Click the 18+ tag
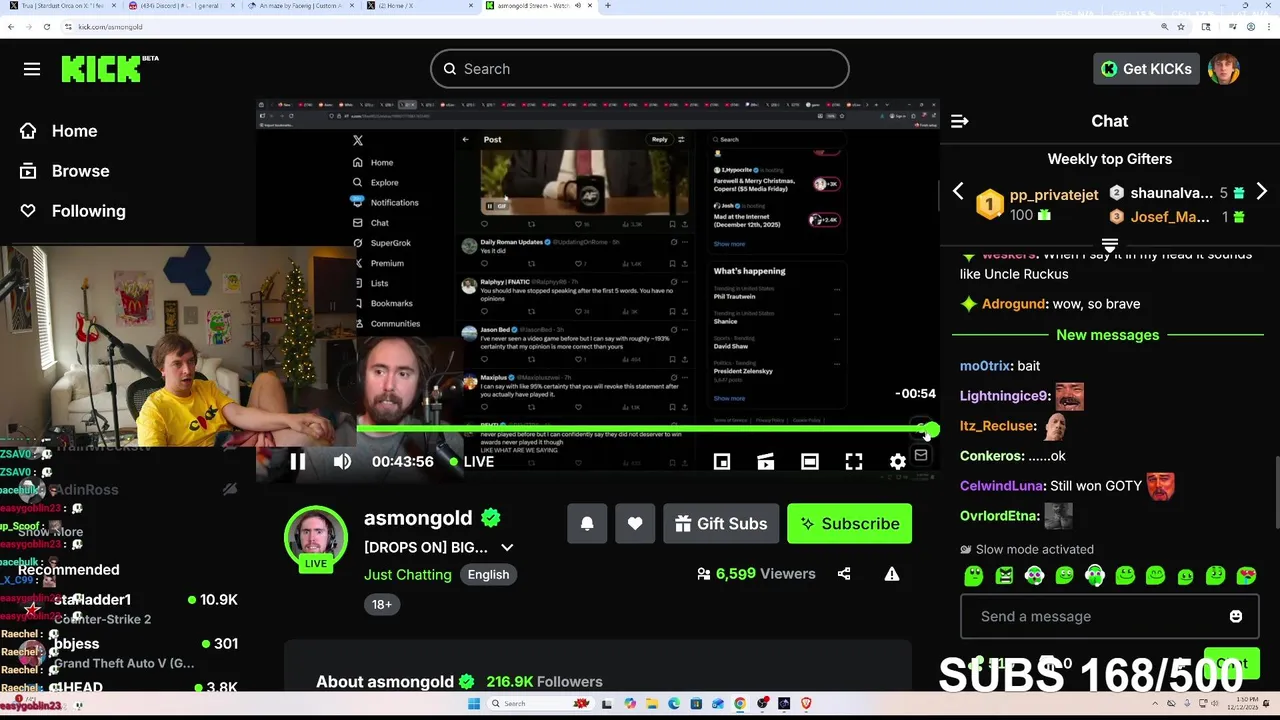1280x720 pixels. point(382,604)
